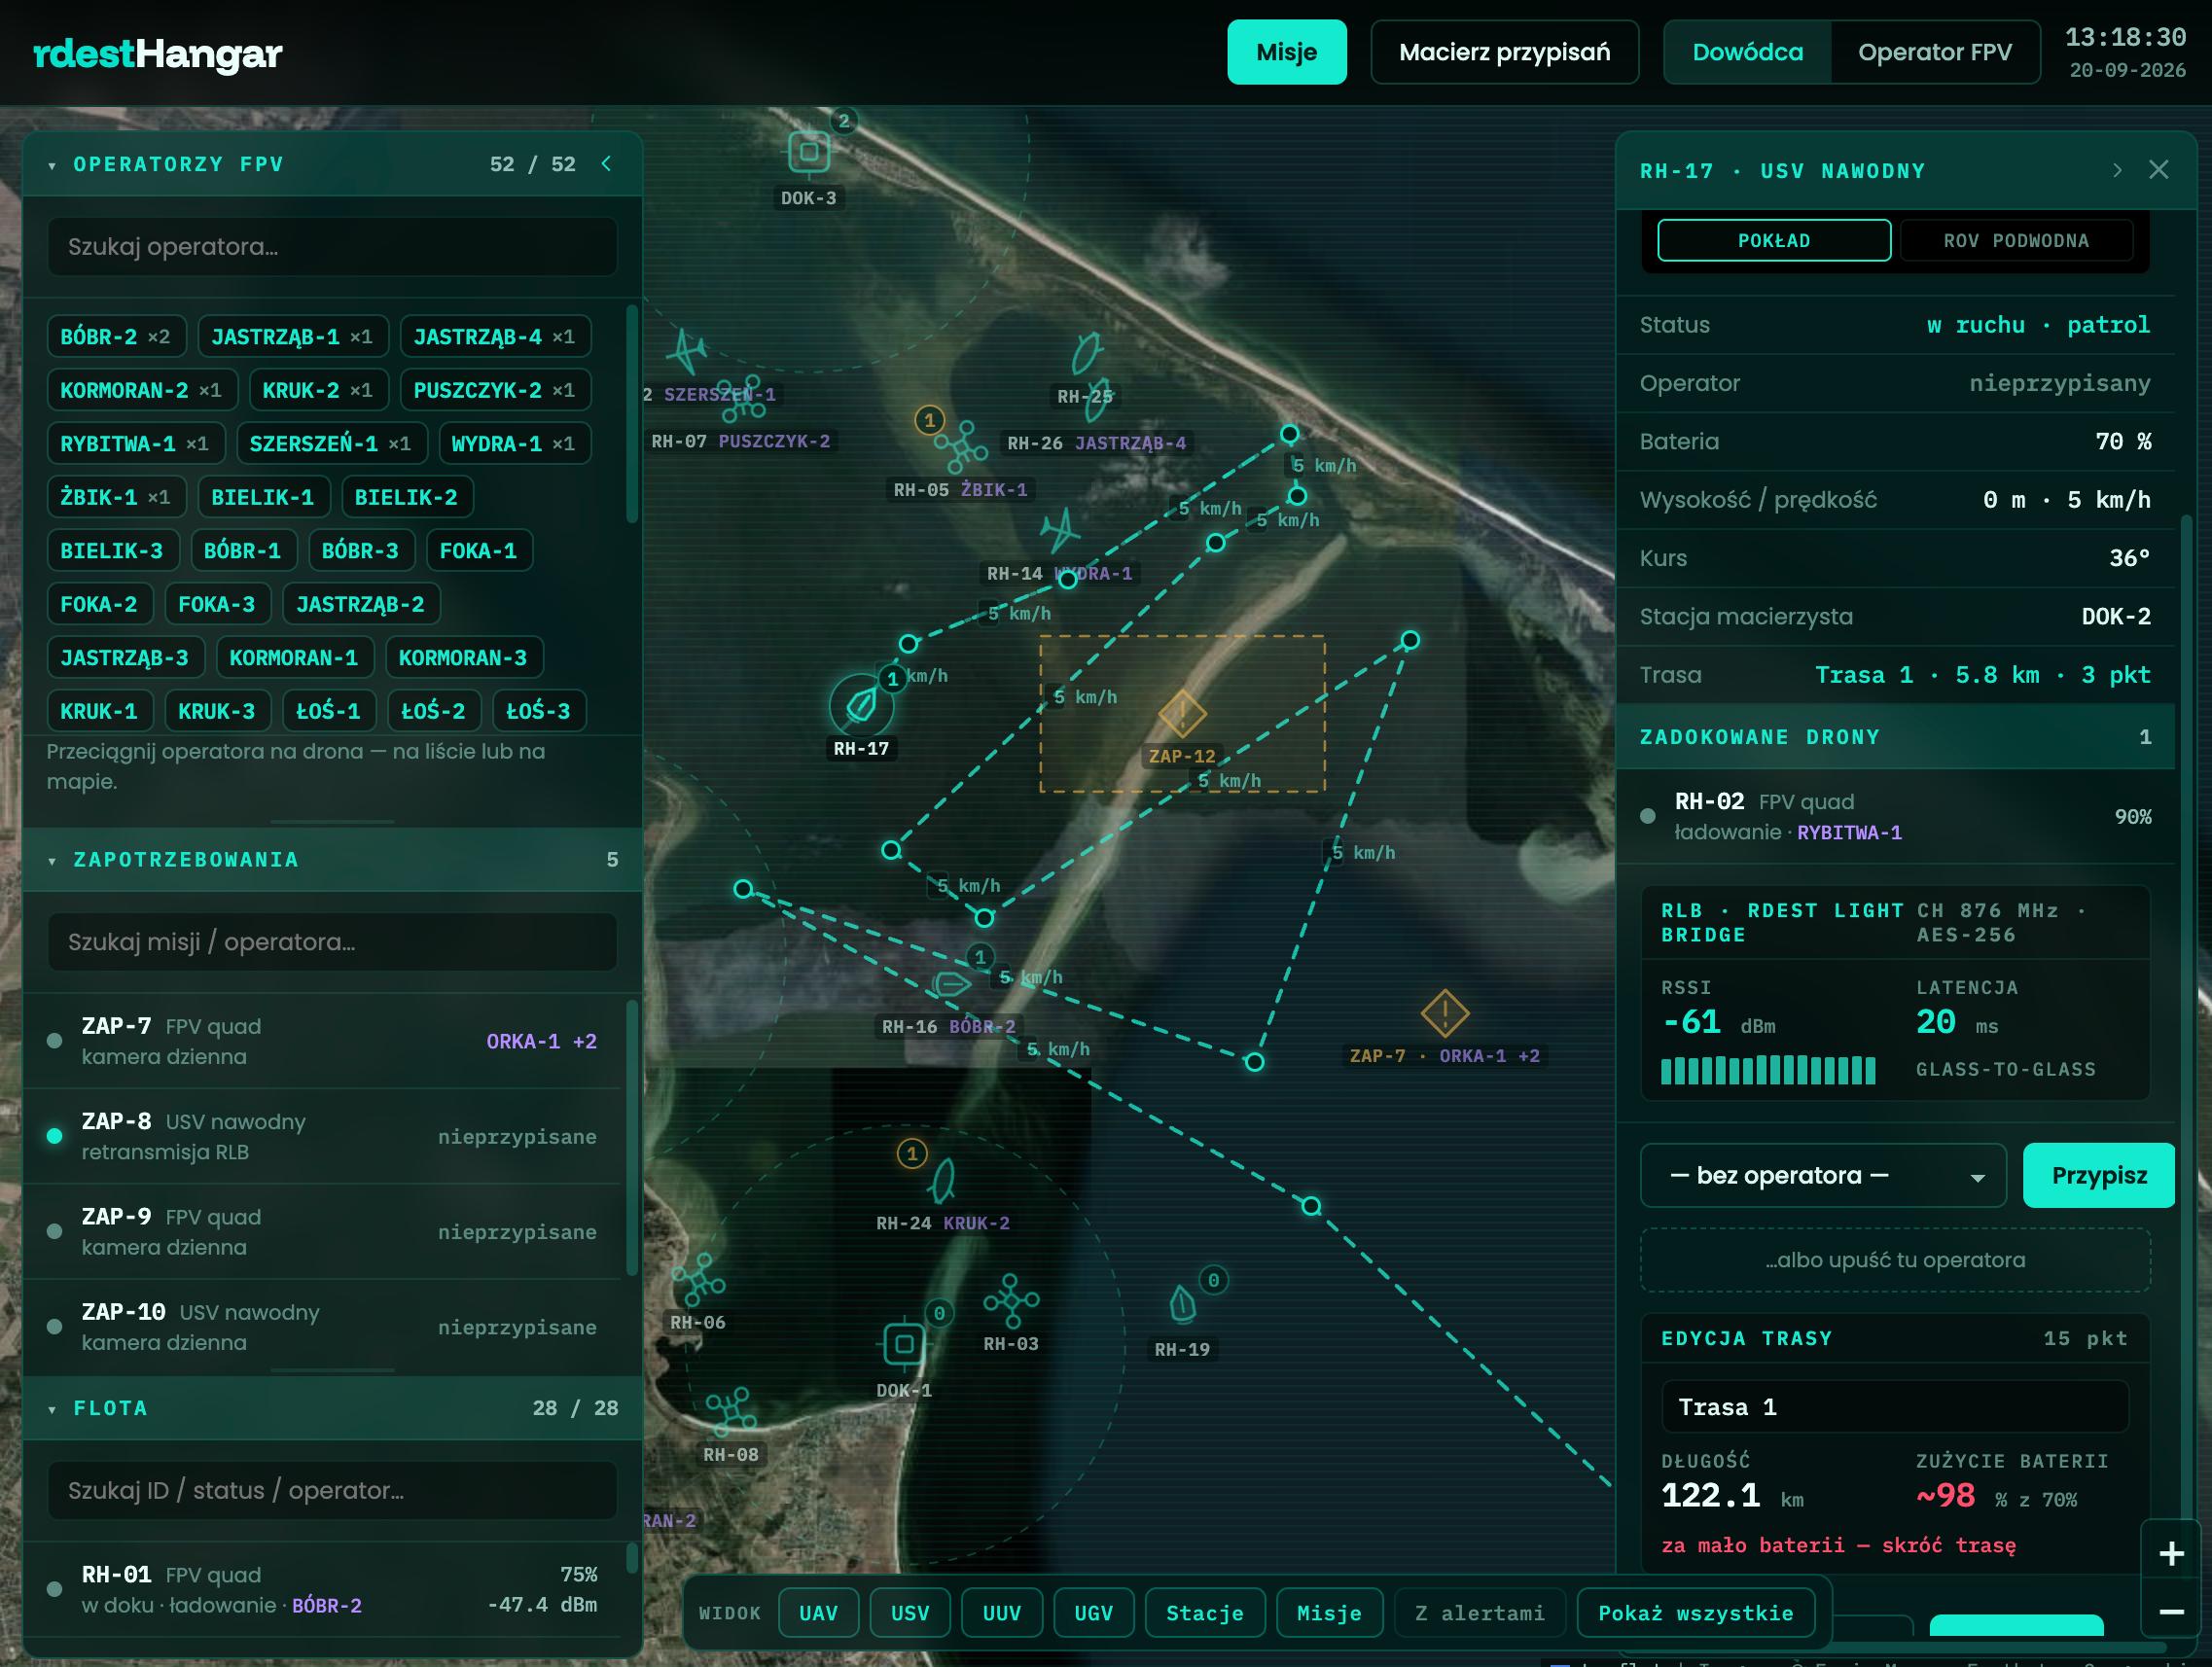Click the DOK-1 station icon
The width and height of the screenshot is (2212, 1667).
pyautogui.click(x=903, y=1344)
